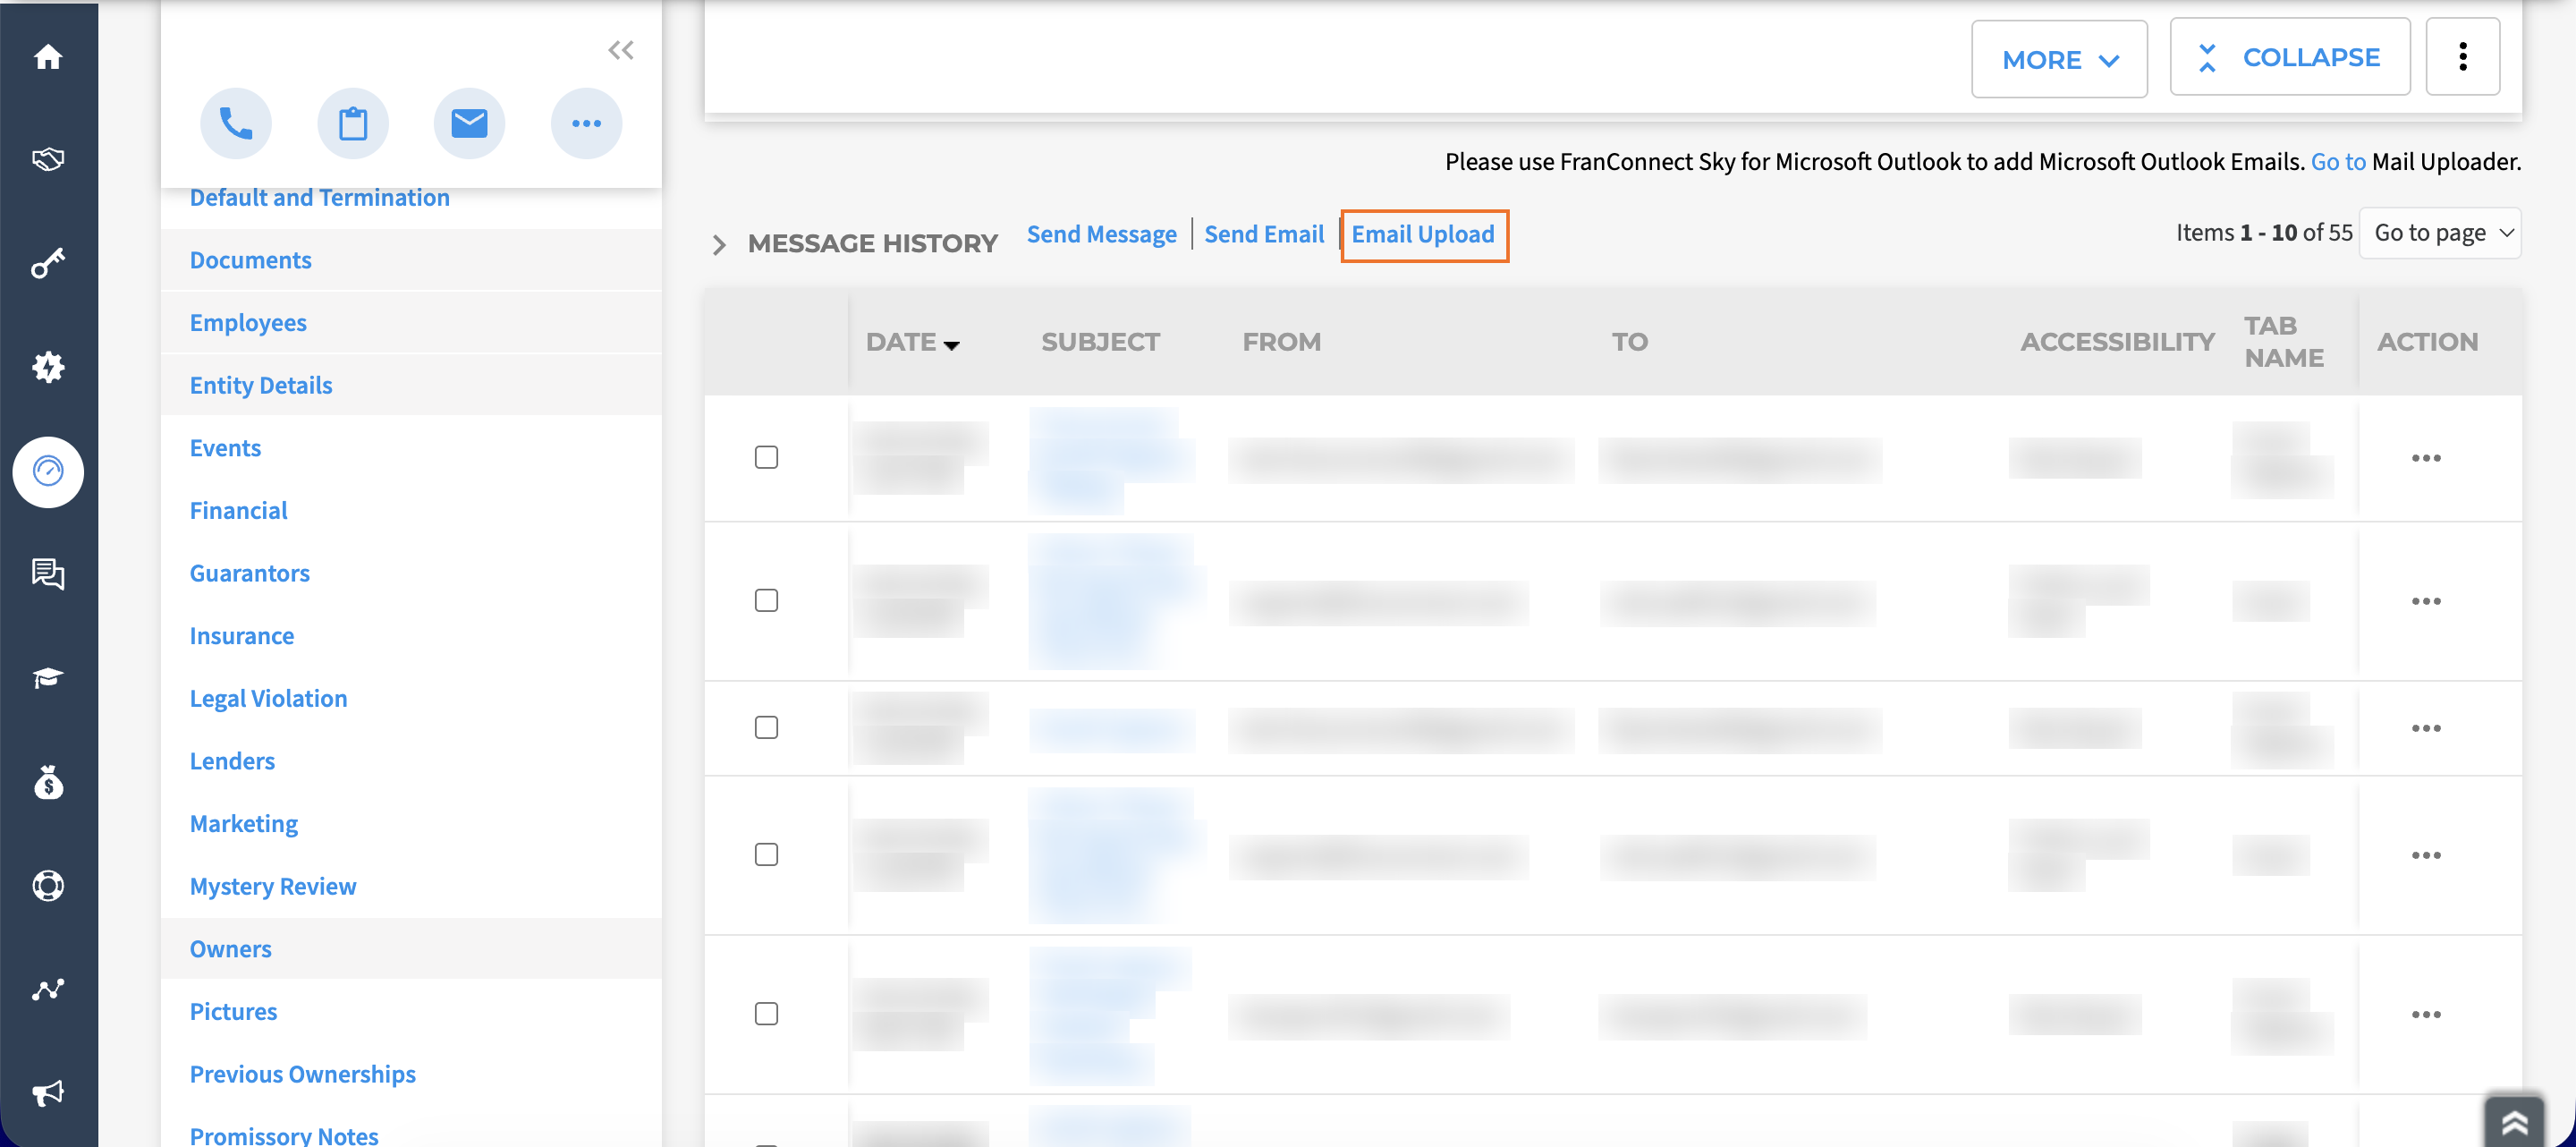The width and height of the screenshot is (2576, 1147).
Task: Open the Go to page dropdown
Action: click(x=2440, y=233)
